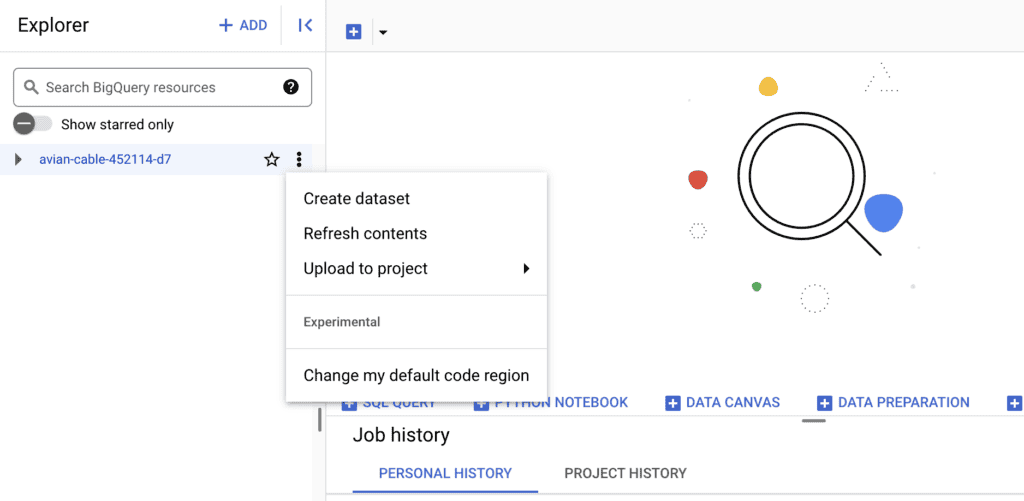1024x501 pixels.
Task: Click the Explorer panel title
Action: pyautogui.click(x=53, y=25)
